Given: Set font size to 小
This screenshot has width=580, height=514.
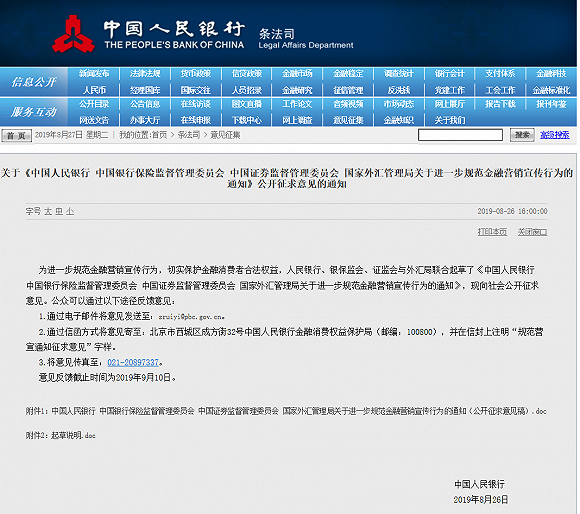Looking at the screenshot, I should 70,212.
